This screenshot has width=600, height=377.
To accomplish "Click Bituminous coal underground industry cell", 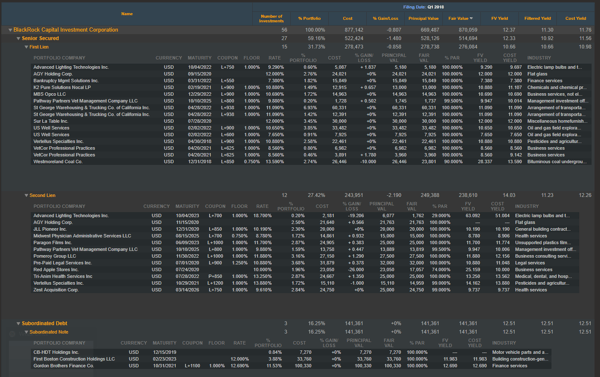I will tap(556, 162).
